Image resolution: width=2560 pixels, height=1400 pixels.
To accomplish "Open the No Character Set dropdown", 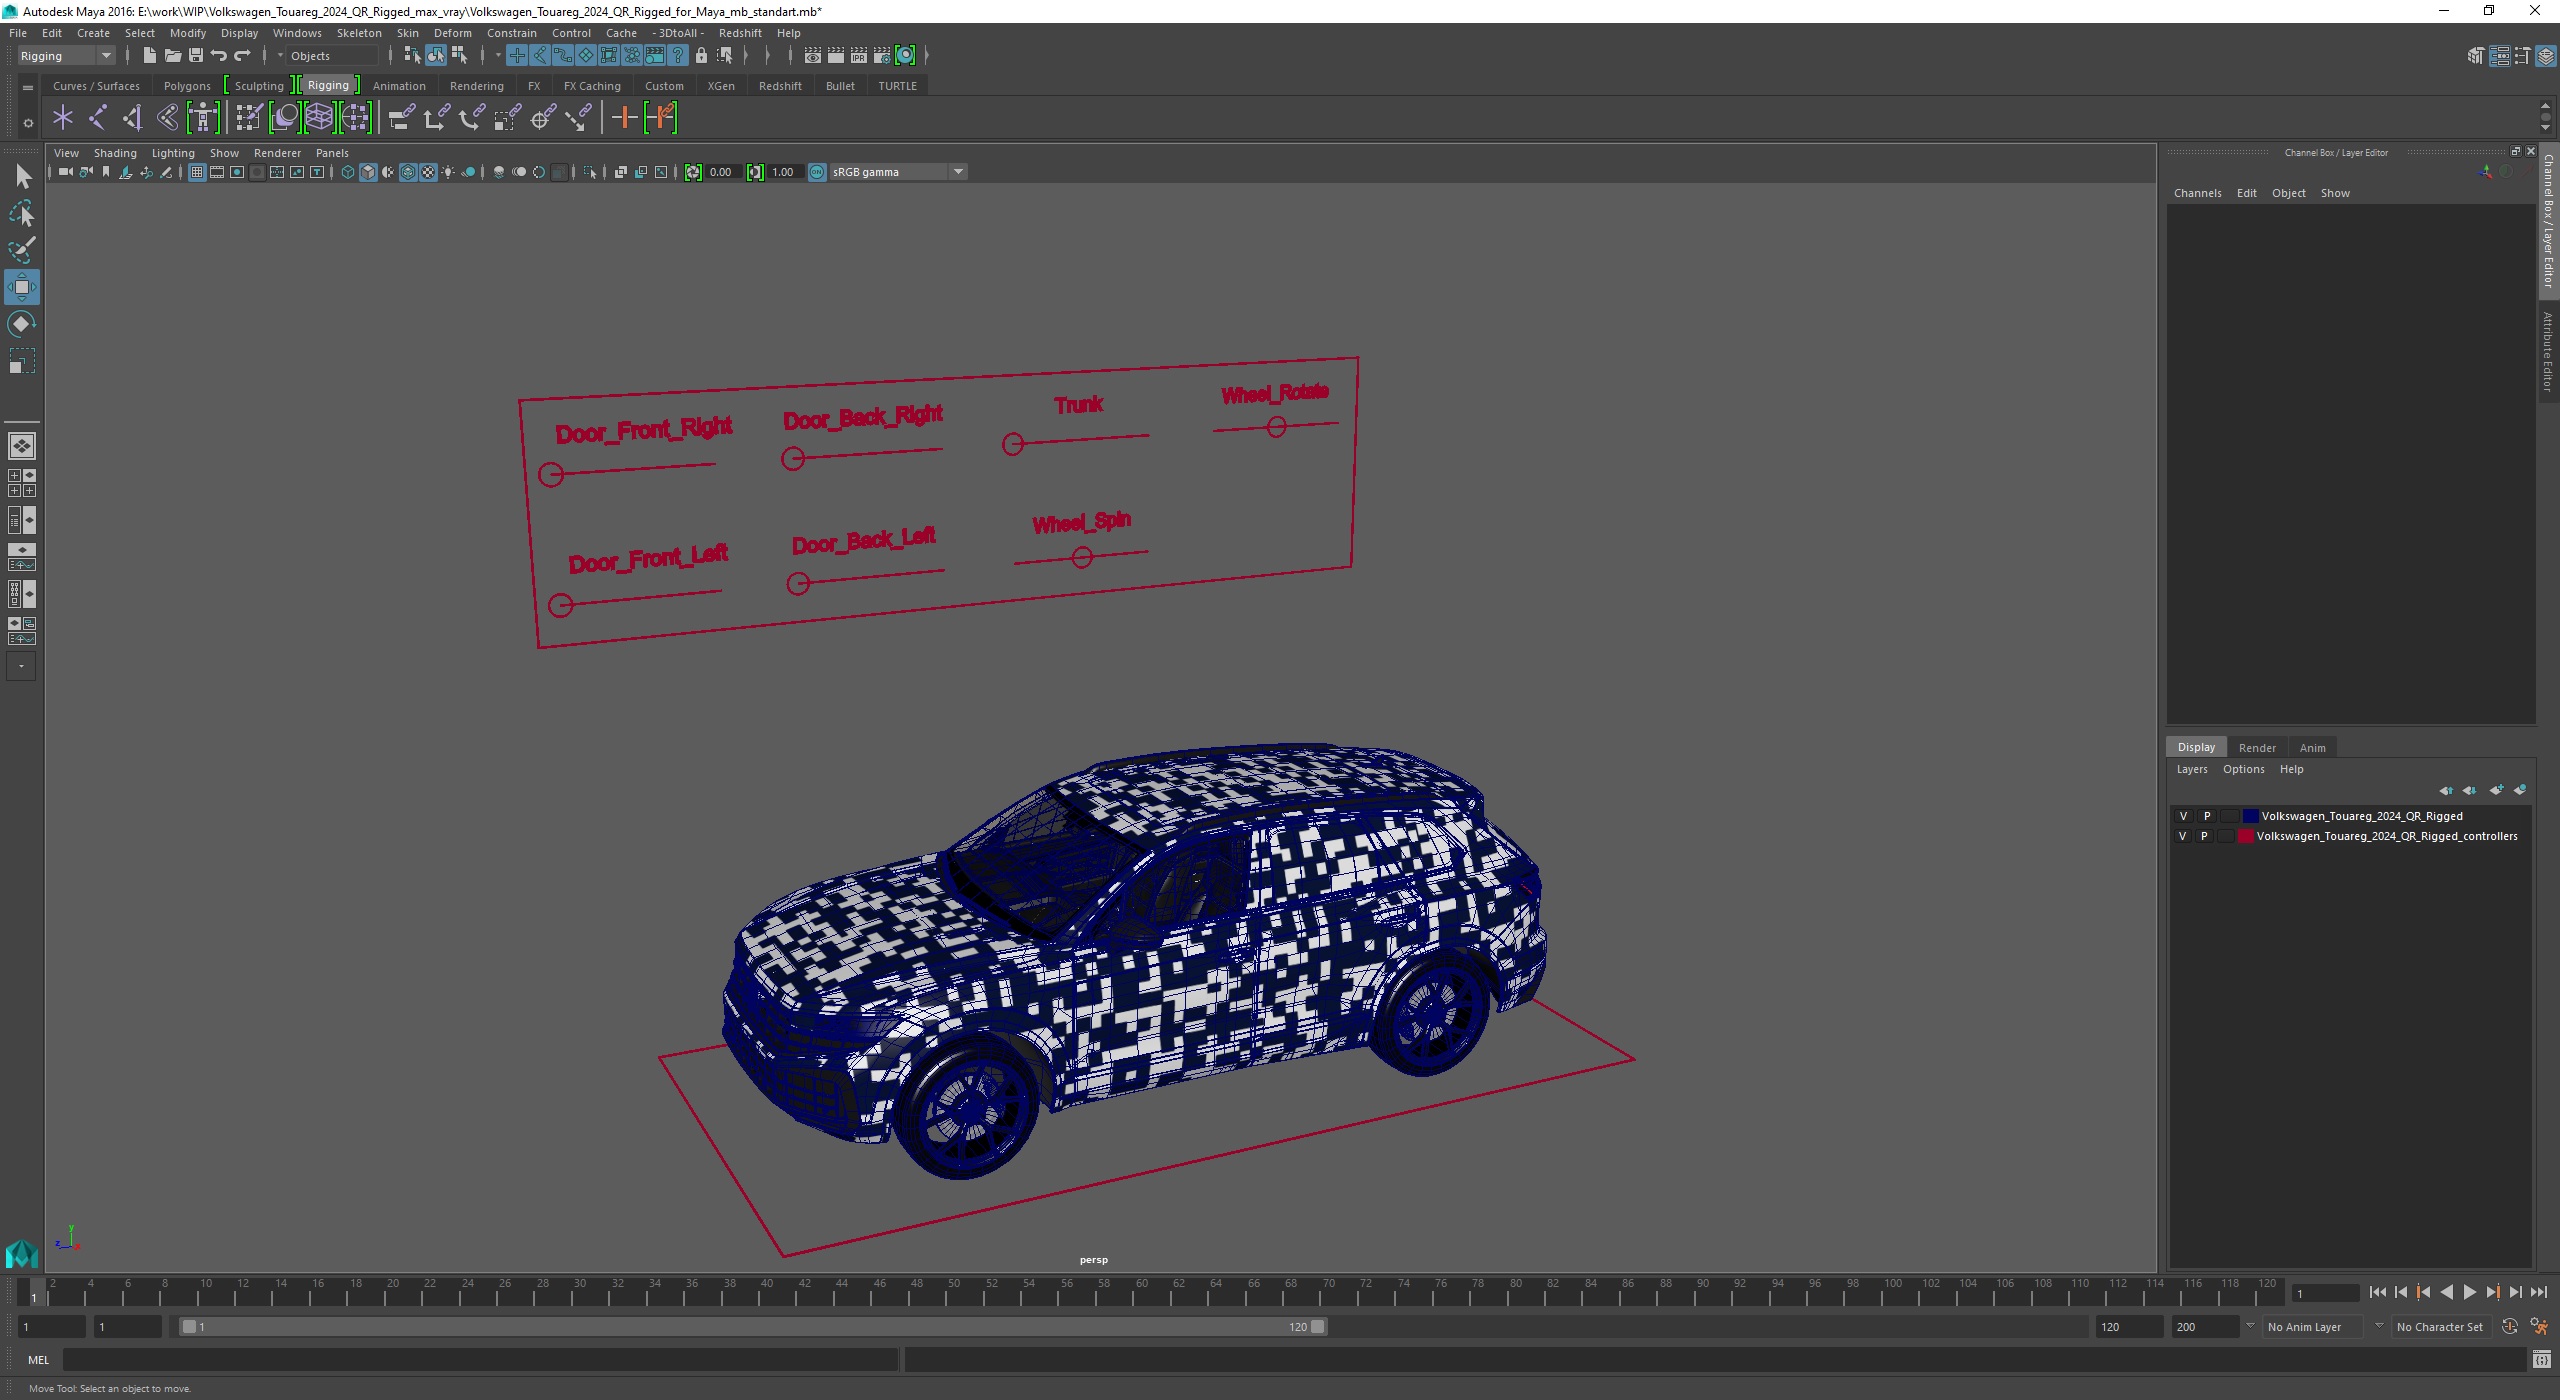I will point(2443,1327).
